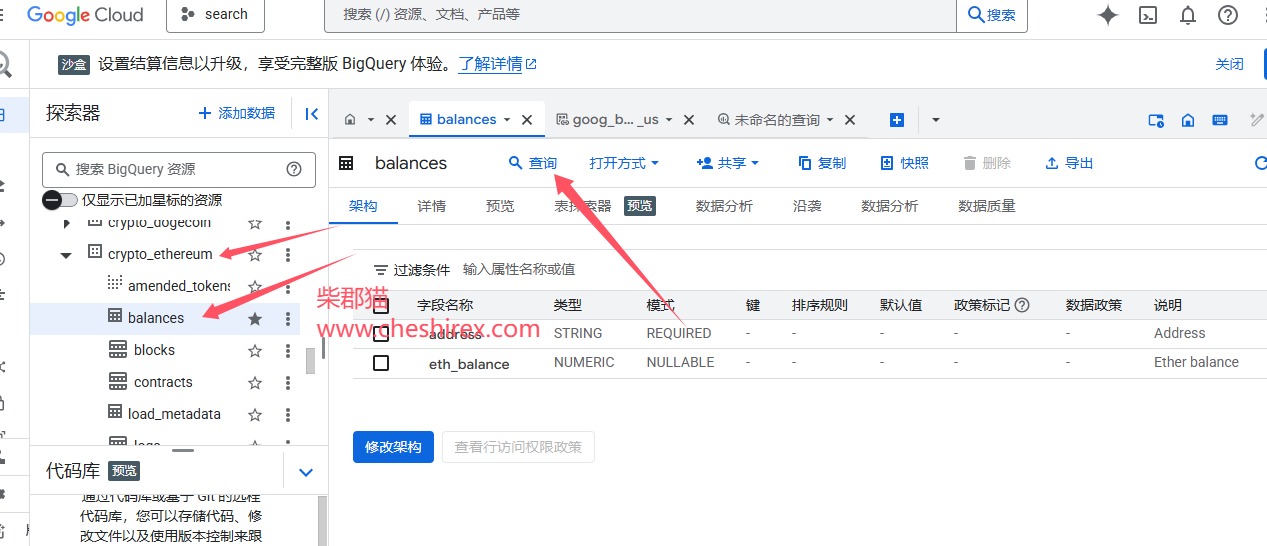This screenshot has height=546, width=1267.
Task: Close the 未命名的查询 tab
Action: [850, 120]
